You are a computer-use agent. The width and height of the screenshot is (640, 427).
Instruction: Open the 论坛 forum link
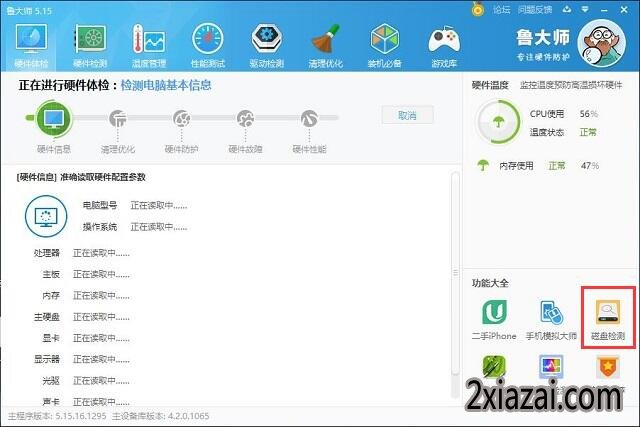pyautogui.click(x=501, y=9)
